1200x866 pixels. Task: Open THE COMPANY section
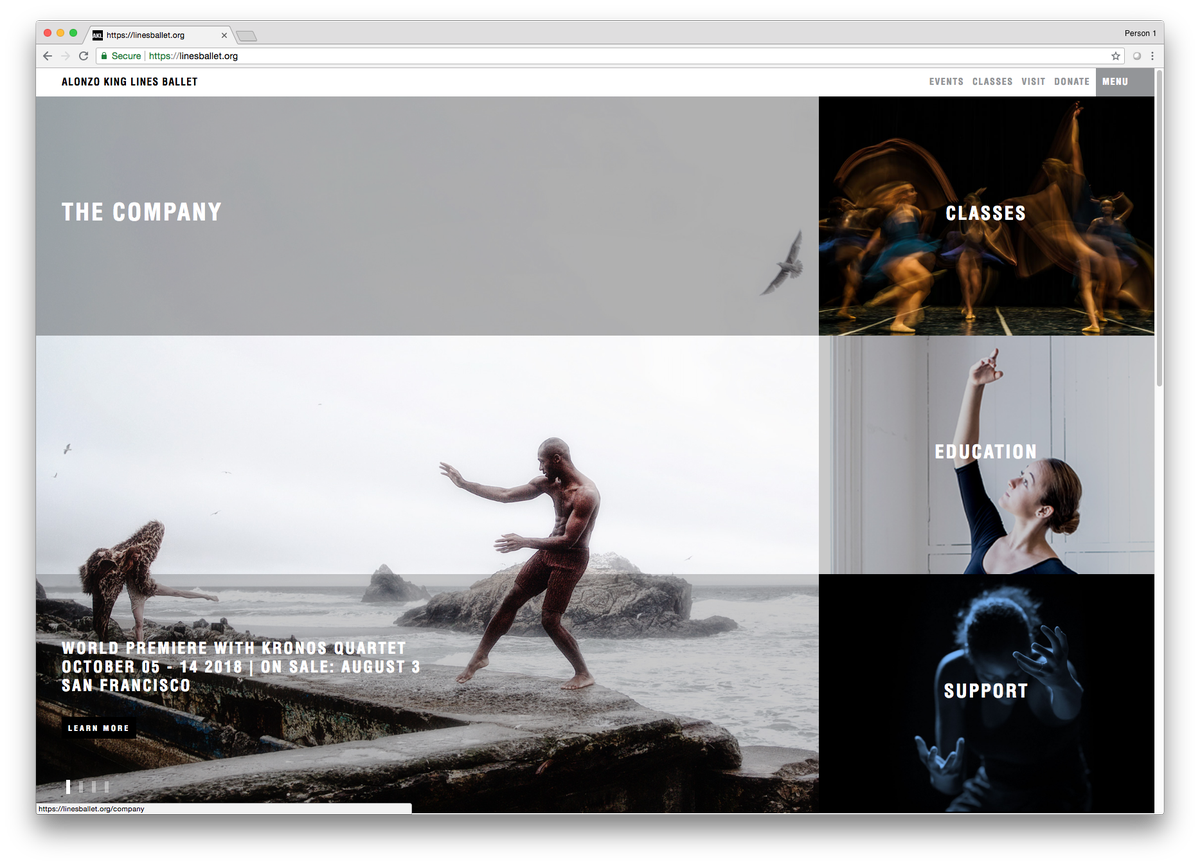click(x=141, y=212)
